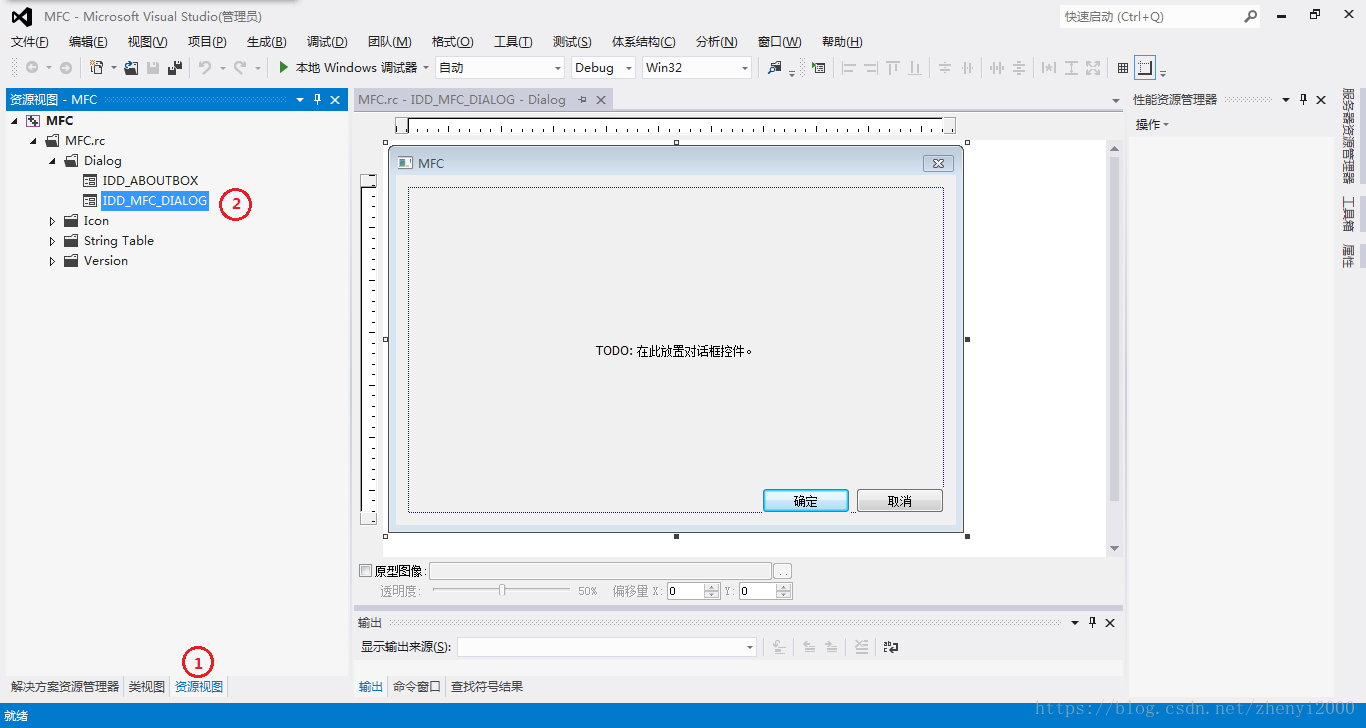Expand the String Table folder node
Screen dimensions: 1366x728
coord(52,241)
